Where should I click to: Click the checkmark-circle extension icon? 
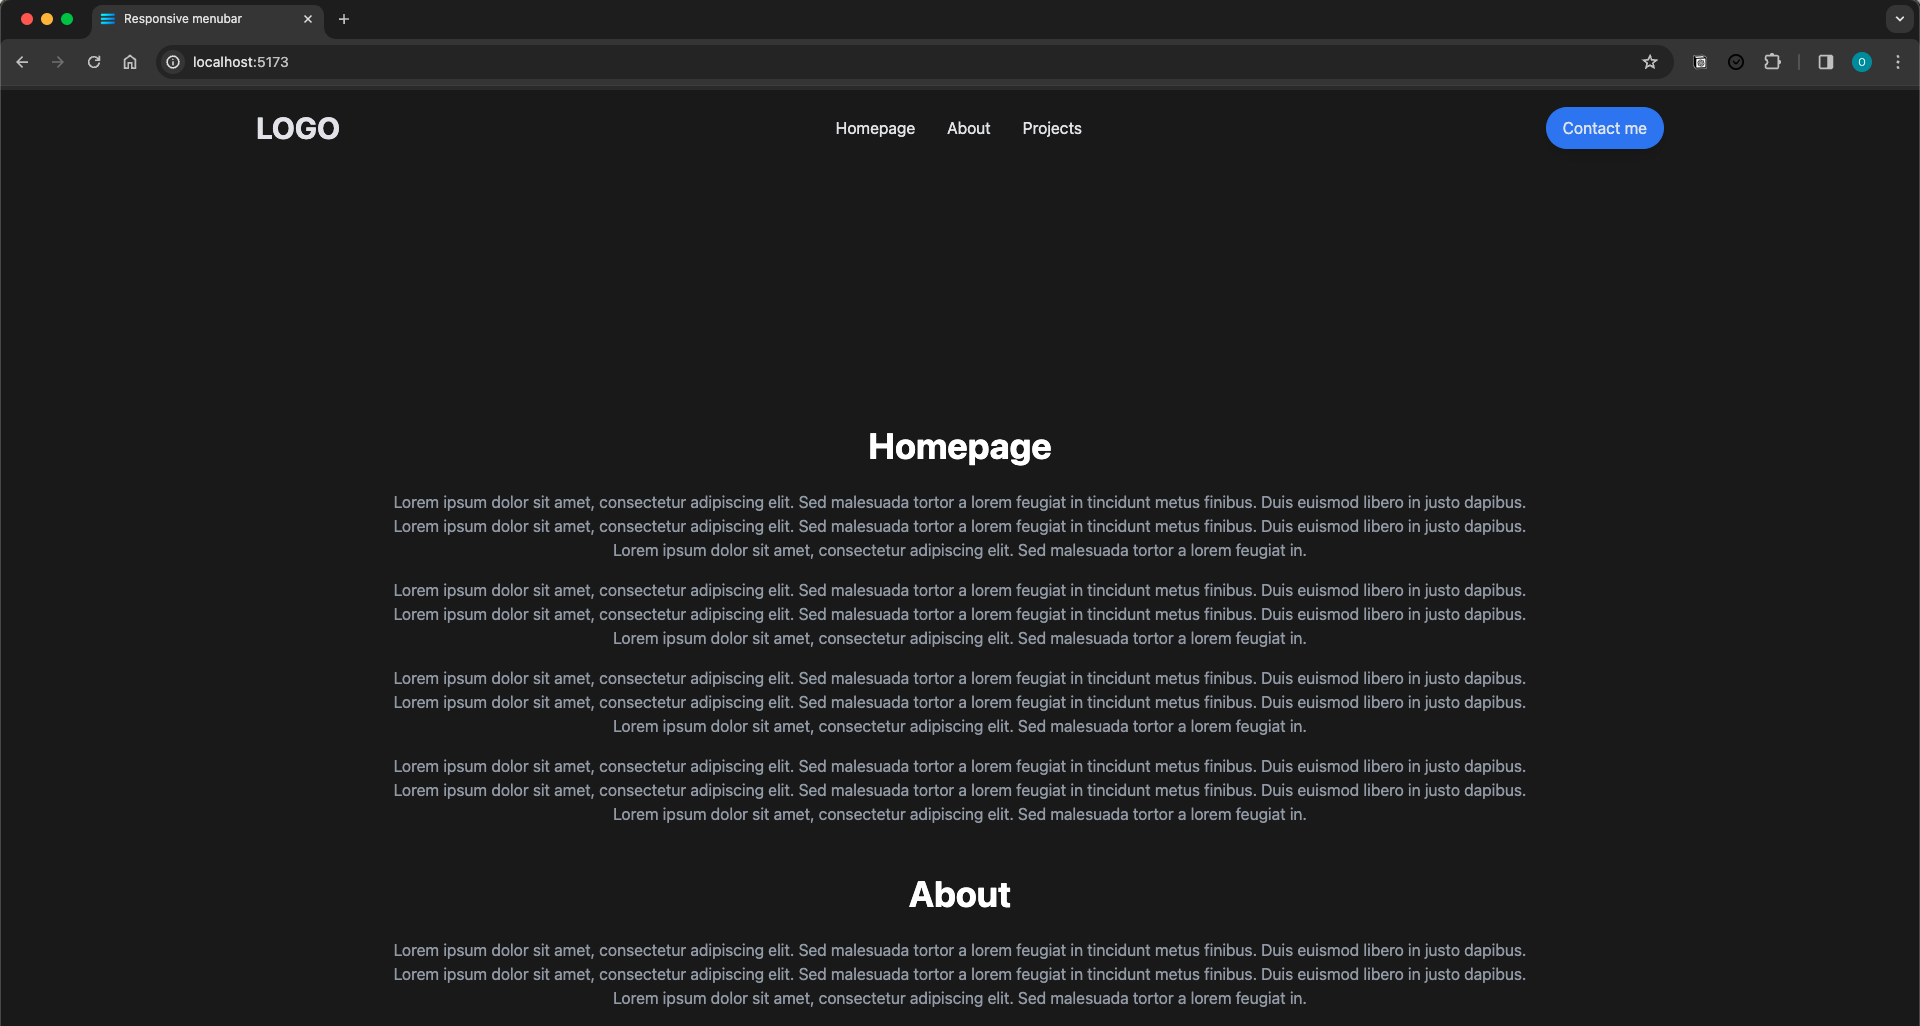(1736, 62)
